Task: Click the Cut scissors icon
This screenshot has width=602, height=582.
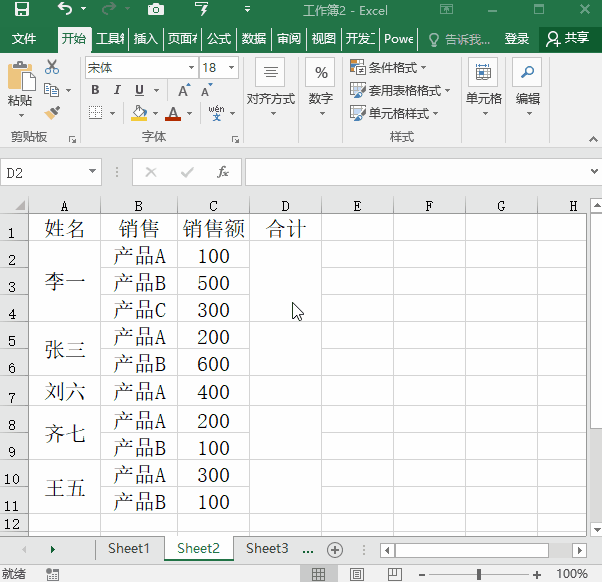Action: point(52,68)
